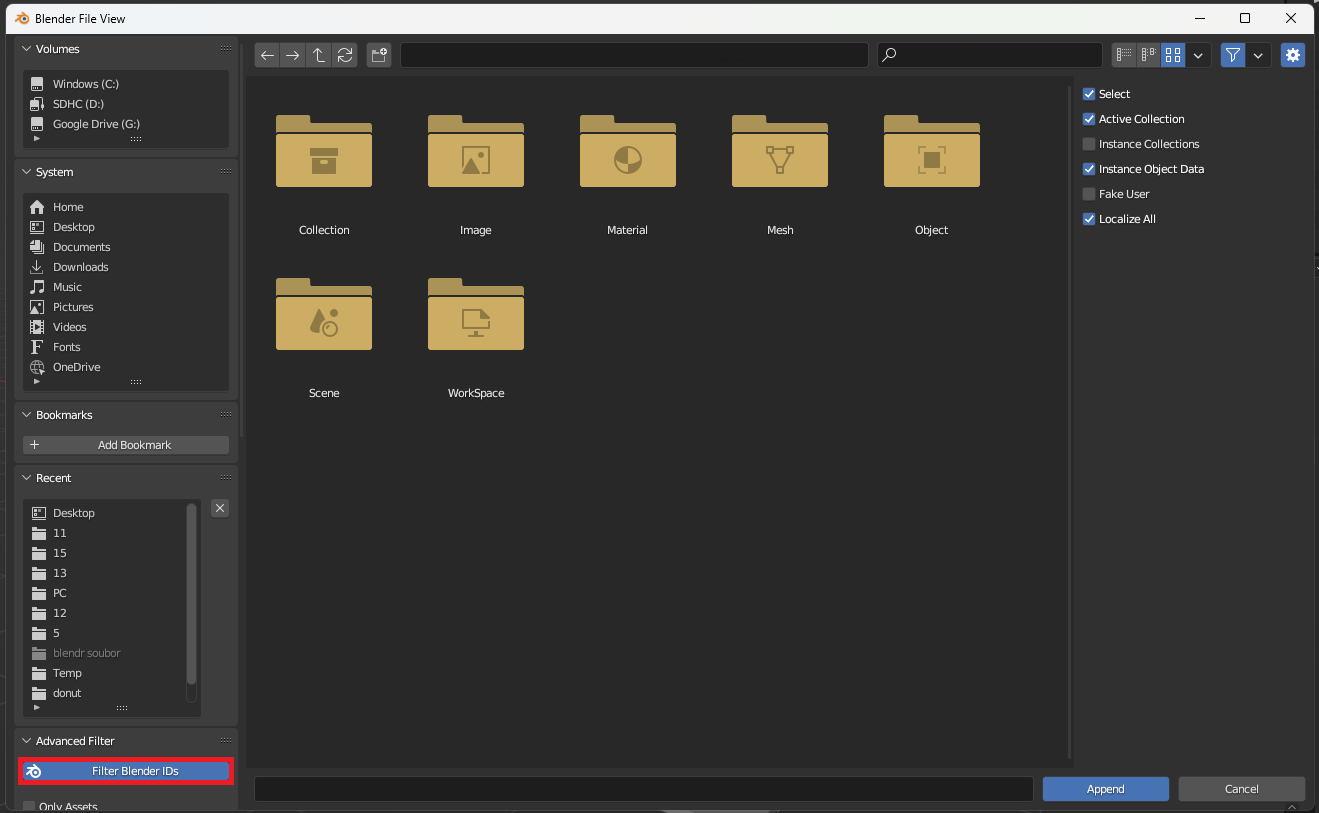1319x813 pixels.
Task: Uncheck Active Collection option
Action: (x=1089, y=119)
